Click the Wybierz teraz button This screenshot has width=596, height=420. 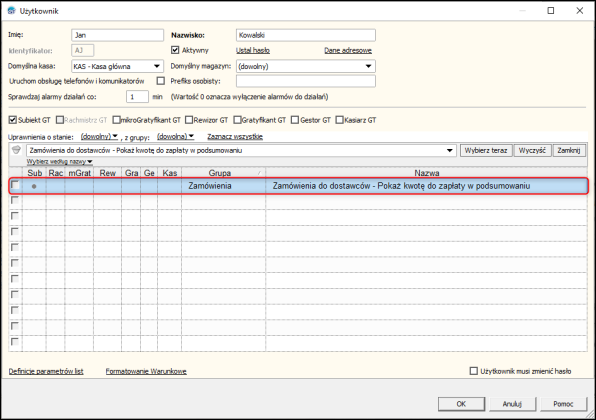click(x=486, y=151)
